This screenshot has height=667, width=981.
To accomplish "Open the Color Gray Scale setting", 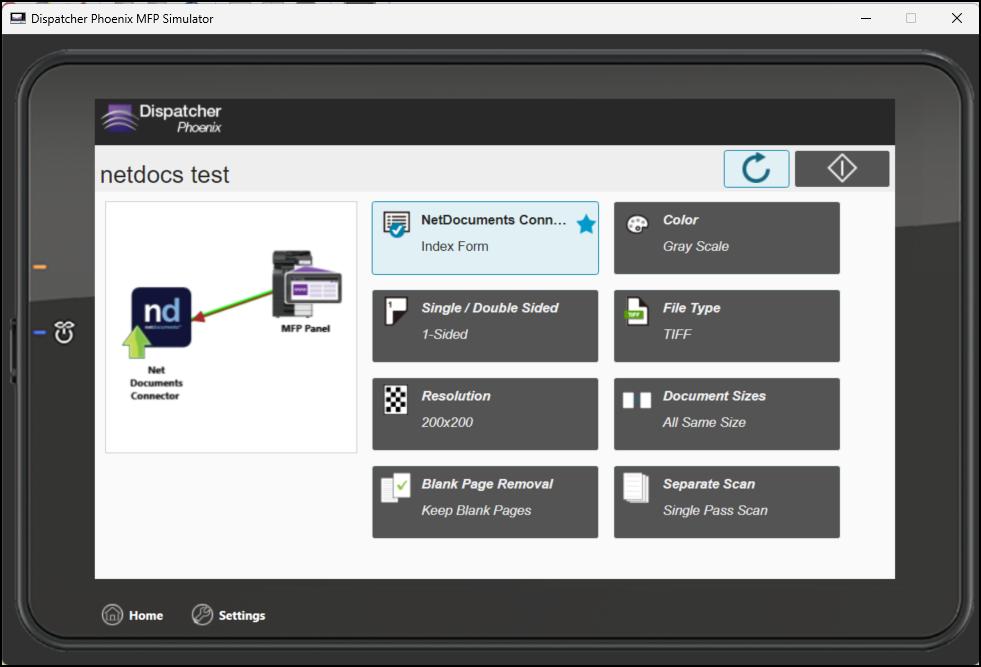I will pyautogui.click(x=726, y=238).
